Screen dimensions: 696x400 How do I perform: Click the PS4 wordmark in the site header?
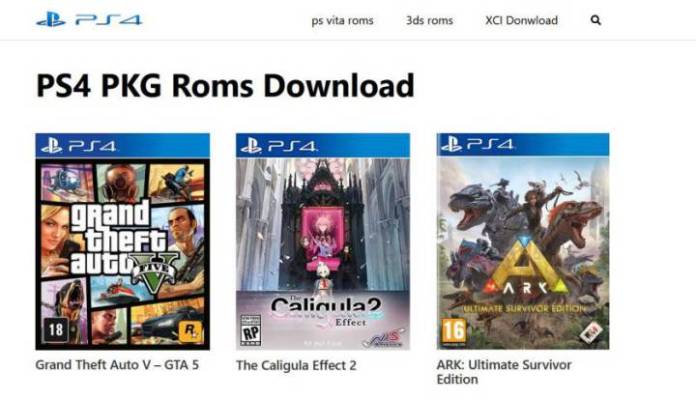108,20
